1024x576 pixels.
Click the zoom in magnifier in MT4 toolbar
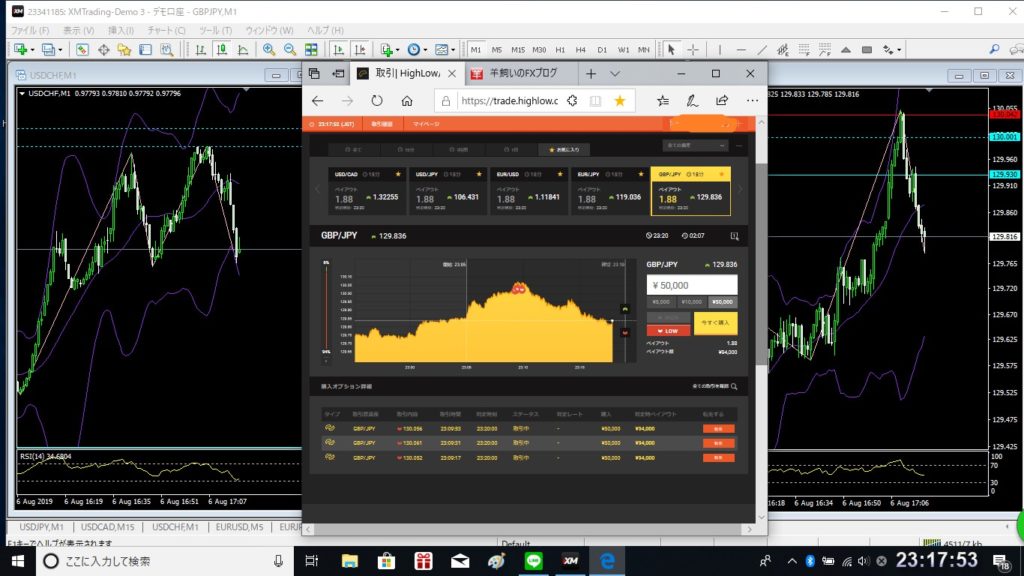point(268,49)
